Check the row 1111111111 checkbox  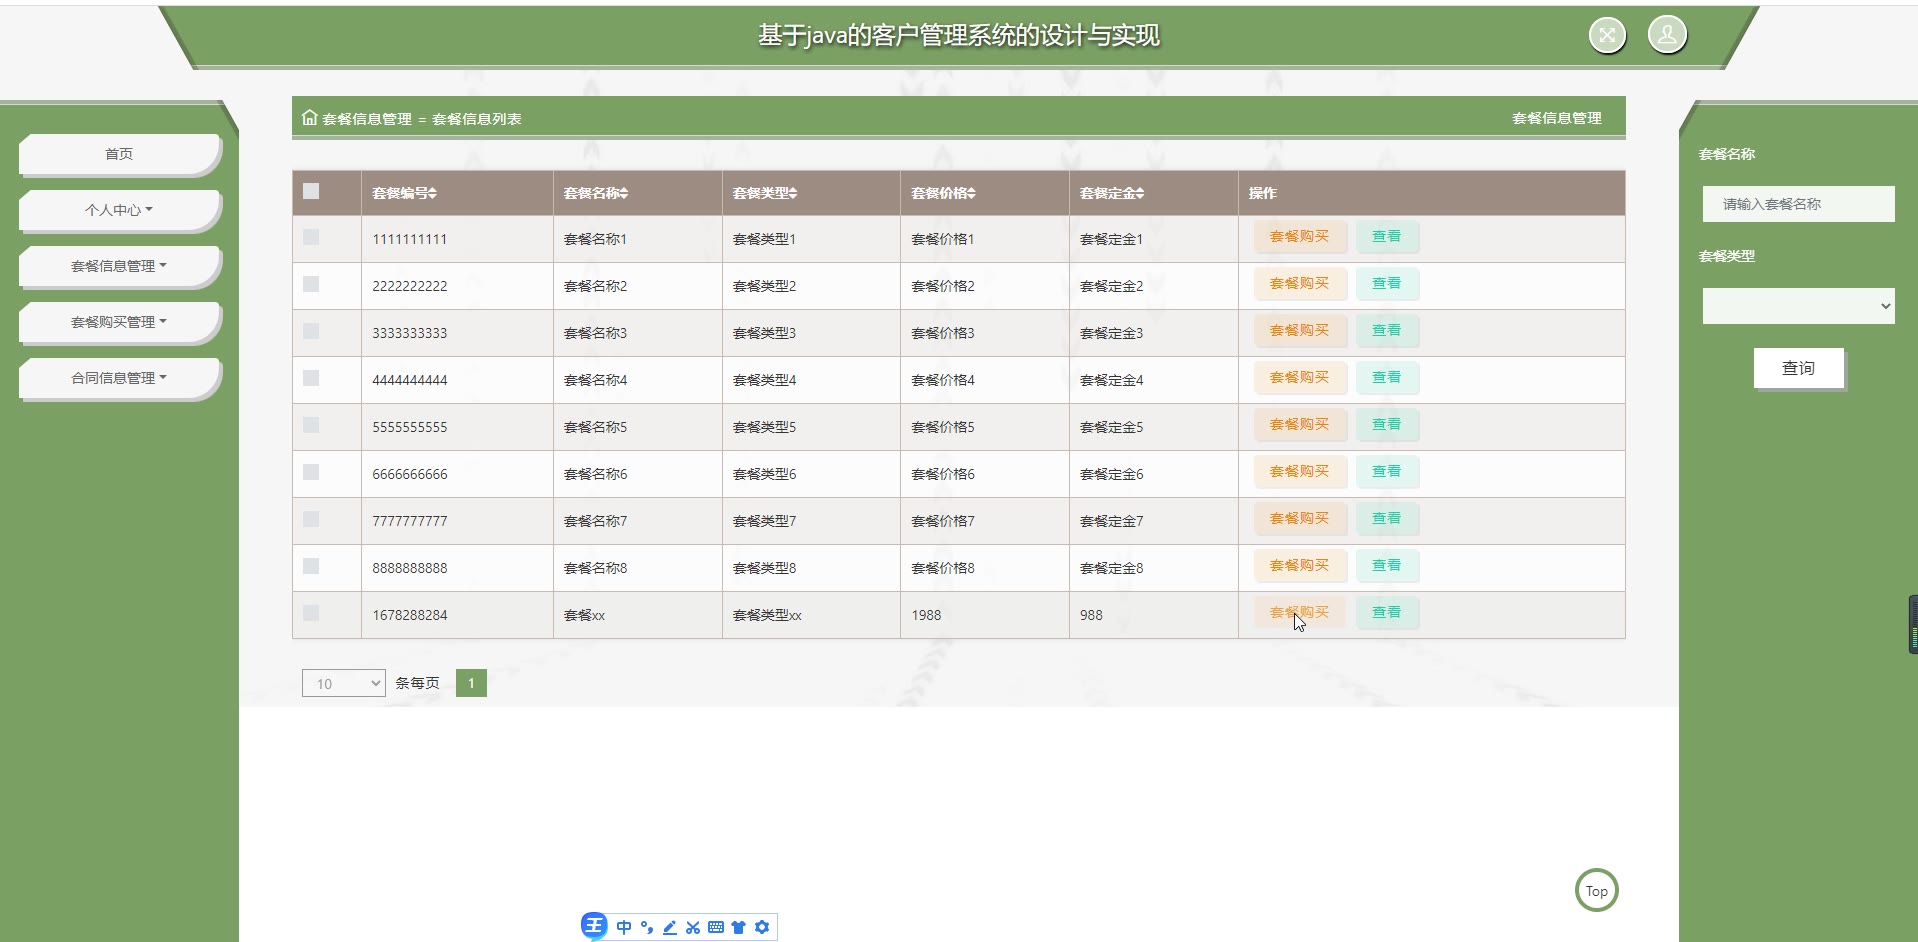pos(311,237)
